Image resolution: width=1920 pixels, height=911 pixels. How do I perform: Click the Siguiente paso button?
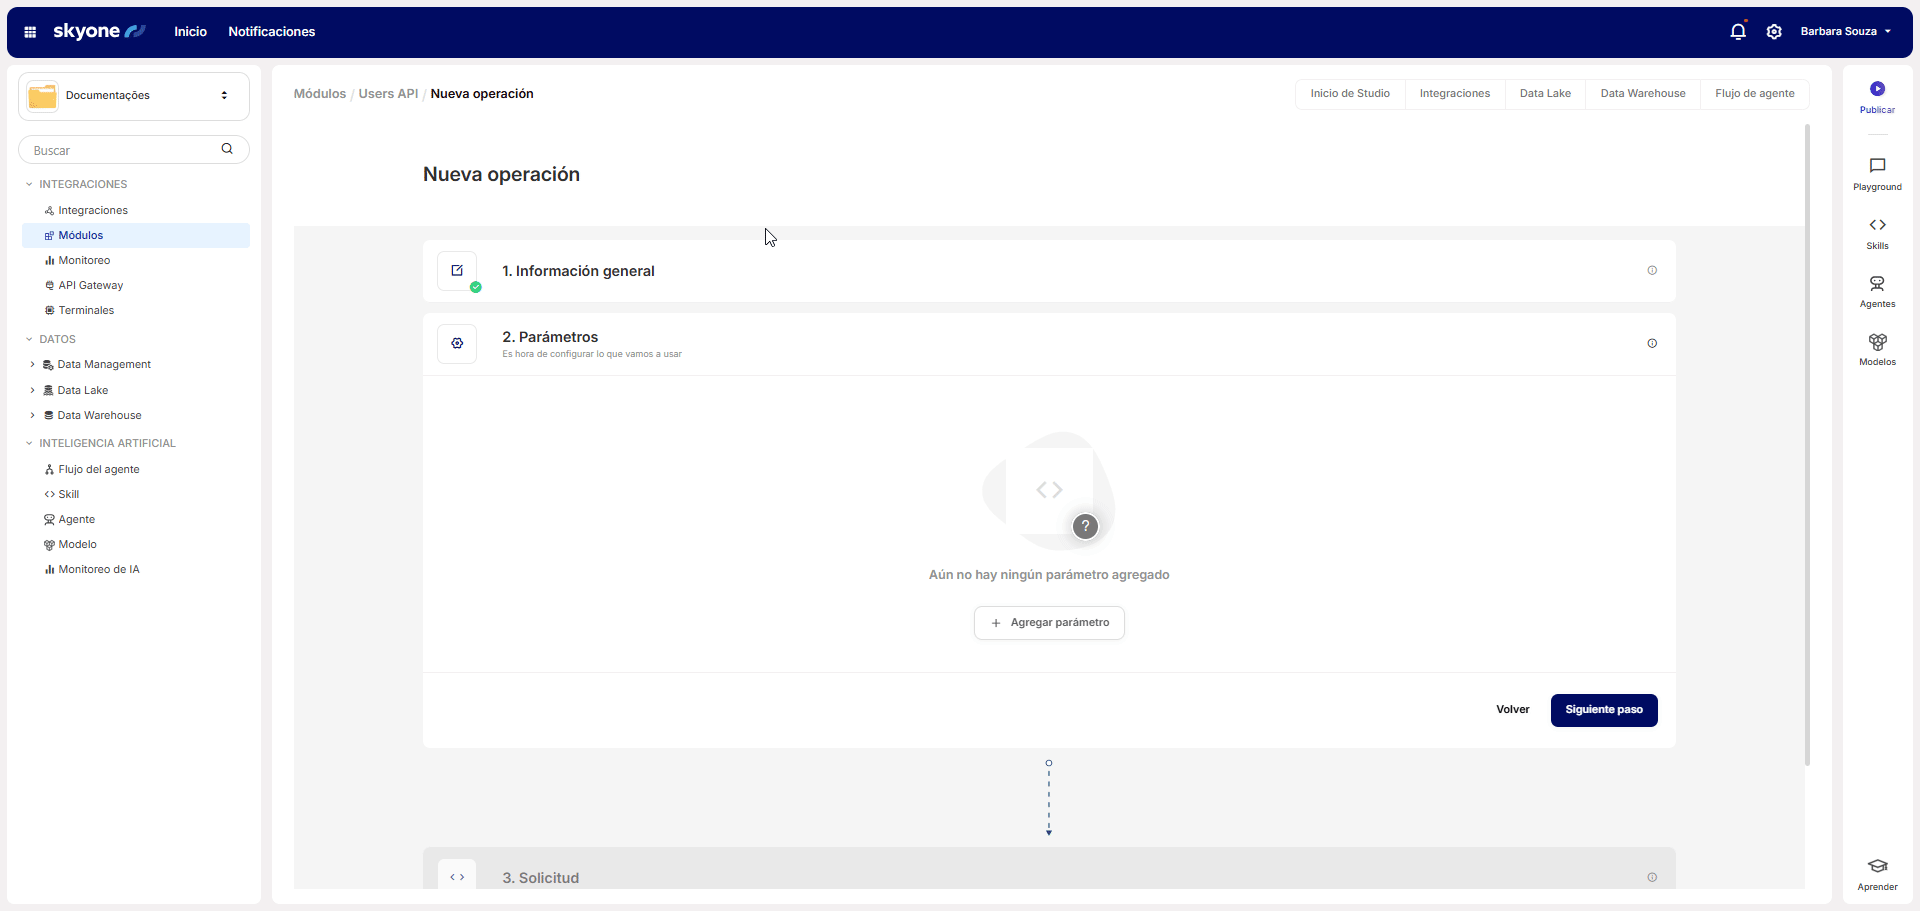pyautogui.click(x=1603, y=710)
